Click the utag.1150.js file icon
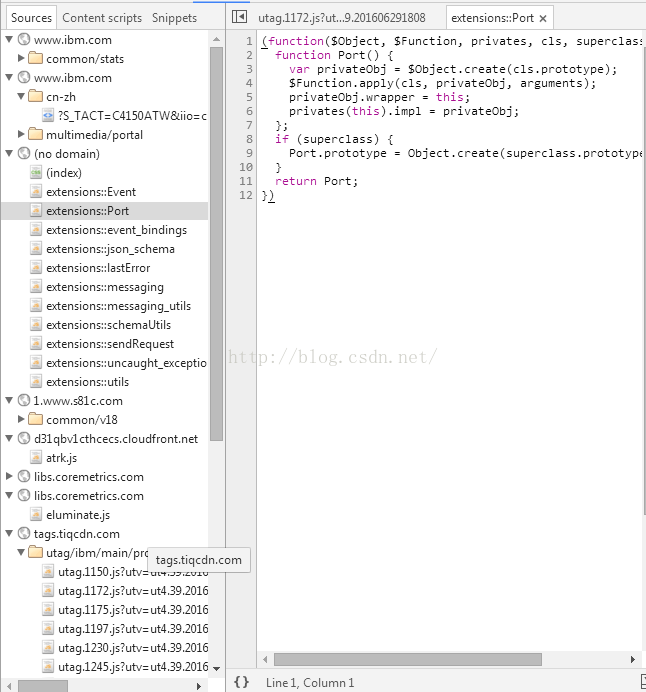The height and width of the screenshot is (692, 646). [x=48, y=572]
